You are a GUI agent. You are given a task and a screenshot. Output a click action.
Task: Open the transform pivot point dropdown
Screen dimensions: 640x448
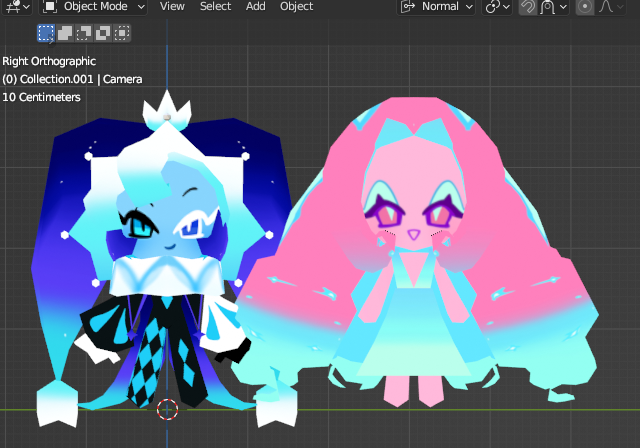point(497,7)
